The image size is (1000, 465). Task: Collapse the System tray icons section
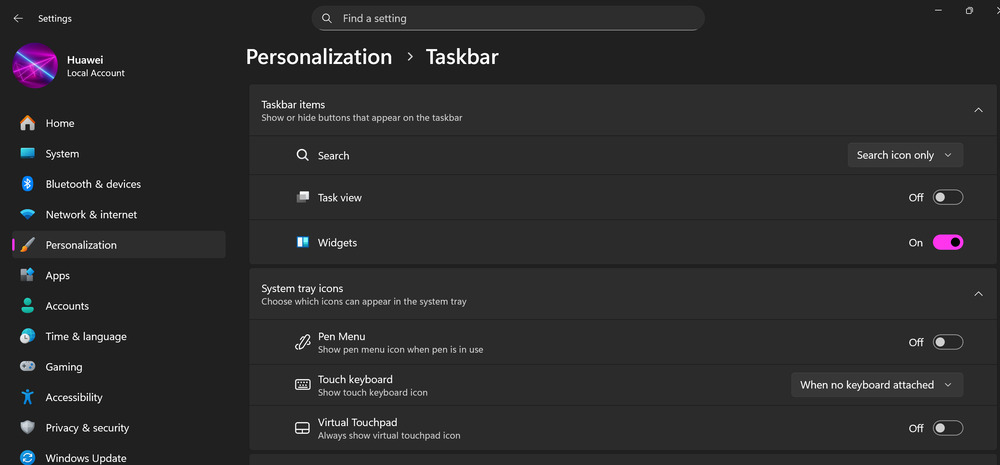point(978,294)
